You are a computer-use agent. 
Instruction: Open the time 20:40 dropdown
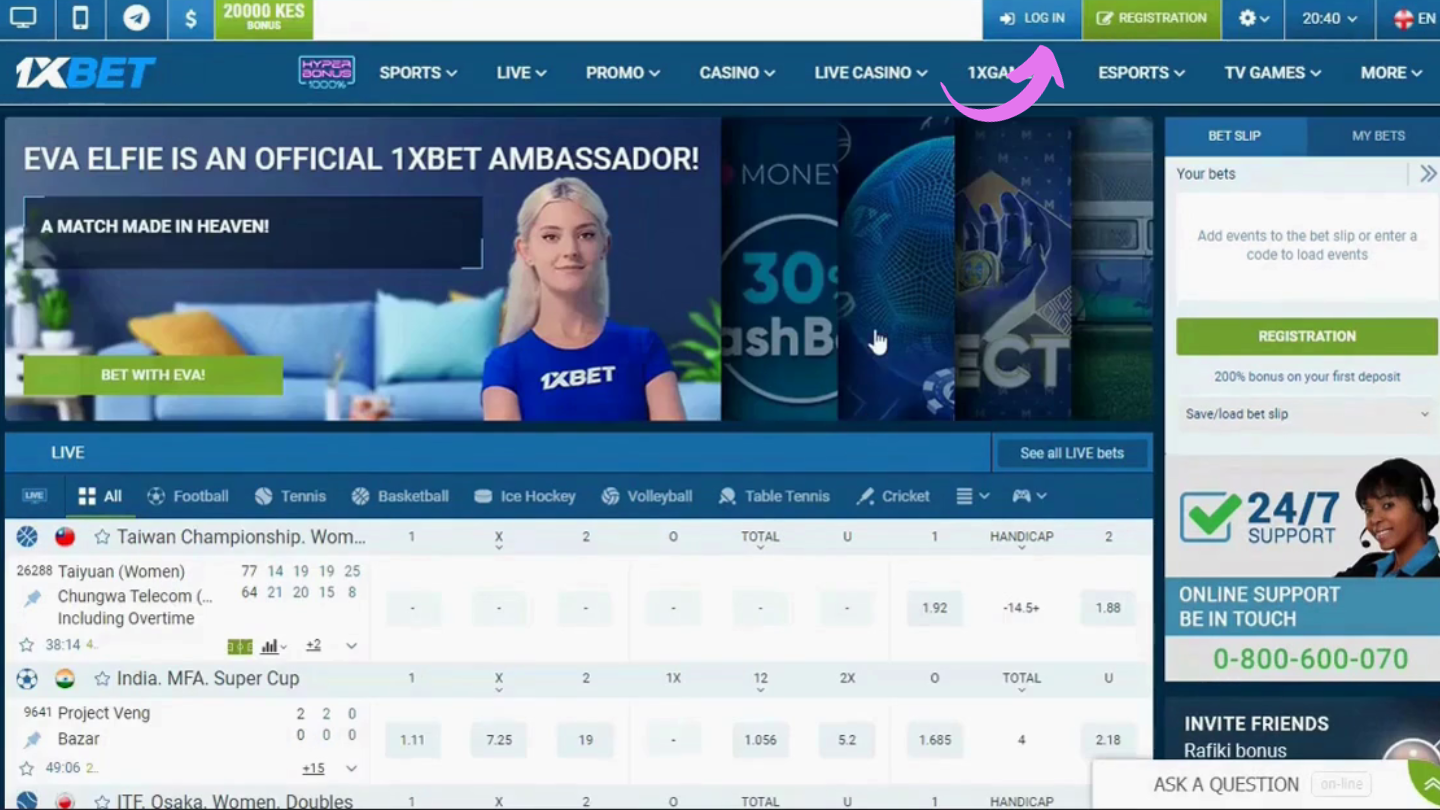point(1329,18)
